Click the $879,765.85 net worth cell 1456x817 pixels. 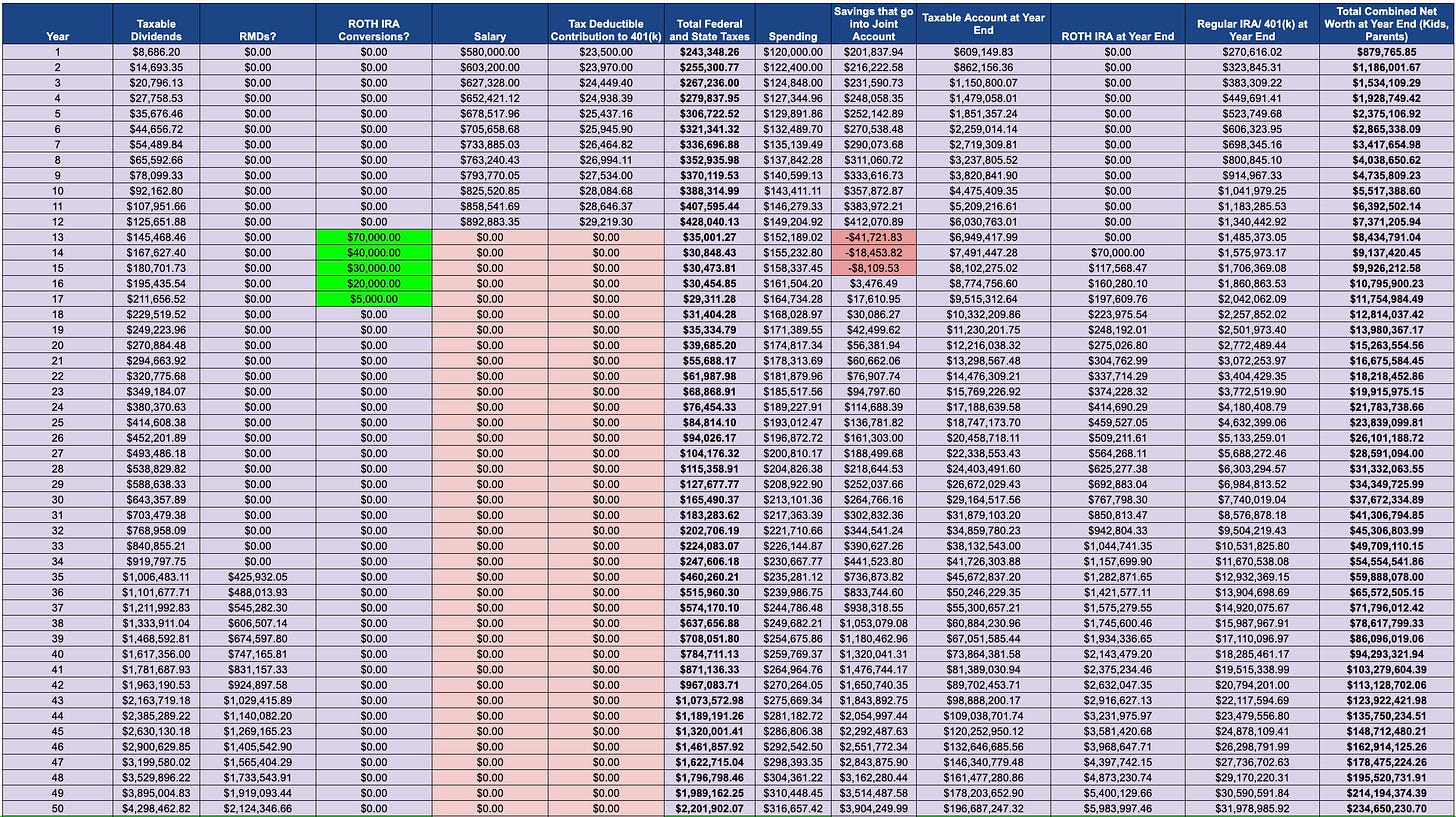(1387, 52)
